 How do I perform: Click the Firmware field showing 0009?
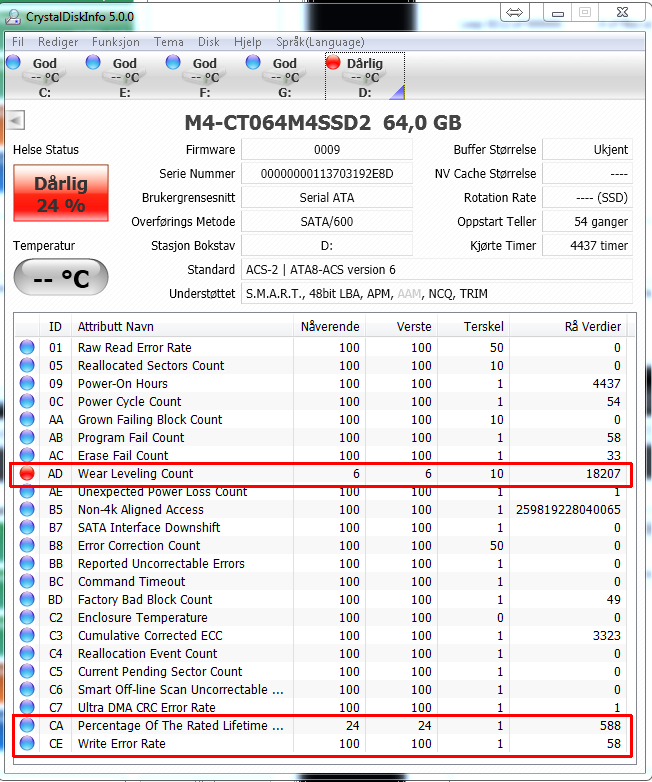327,150
